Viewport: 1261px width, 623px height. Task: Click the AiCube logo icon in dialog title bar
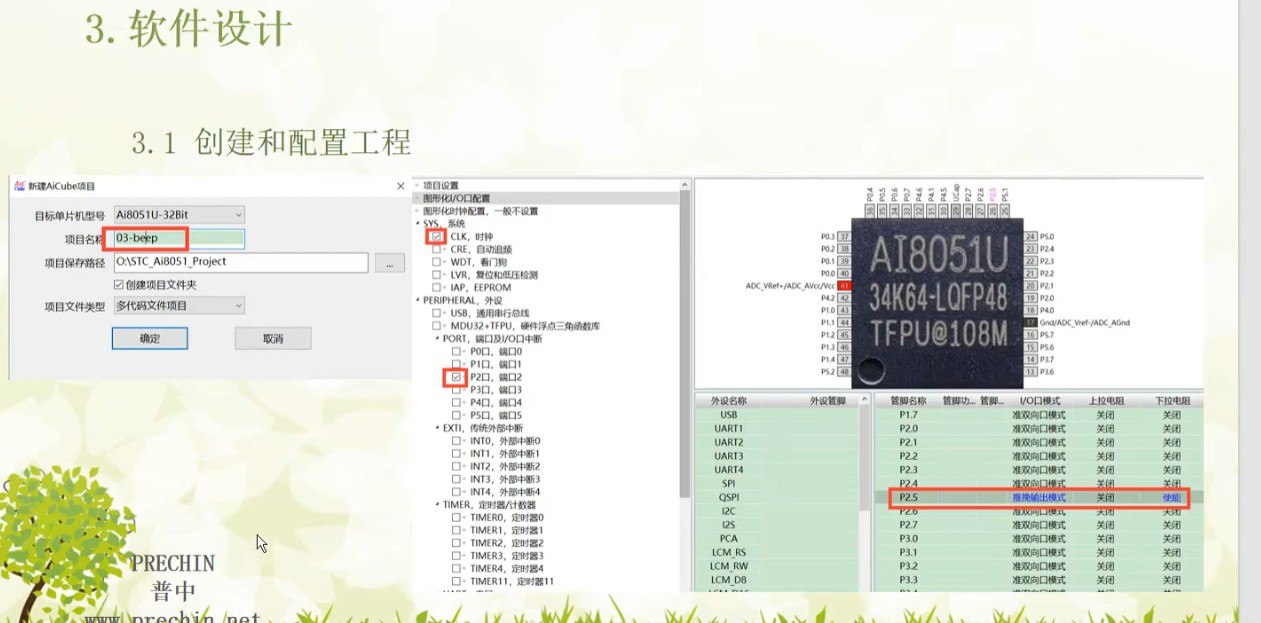[x=17, y=185]
